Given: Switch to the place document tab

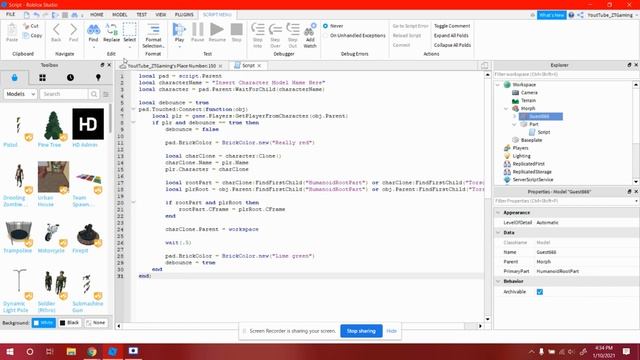Looking at the screenshot, I should point(171,66).
